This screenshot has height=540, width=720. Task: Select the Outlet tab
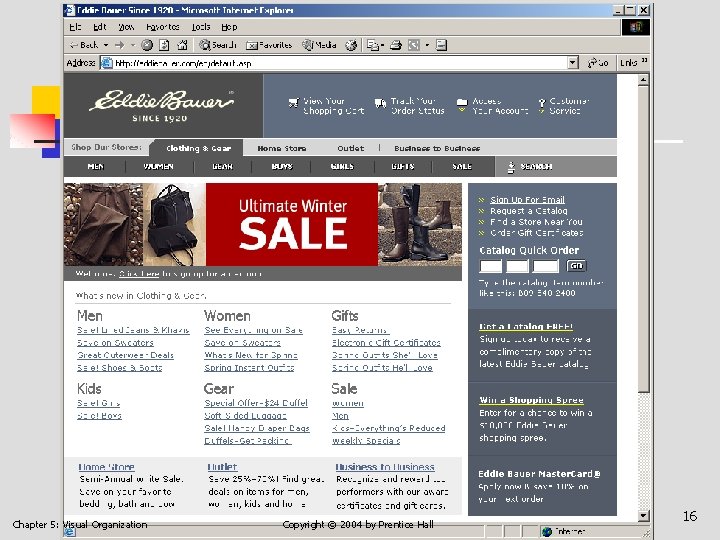tap(350, 148)
